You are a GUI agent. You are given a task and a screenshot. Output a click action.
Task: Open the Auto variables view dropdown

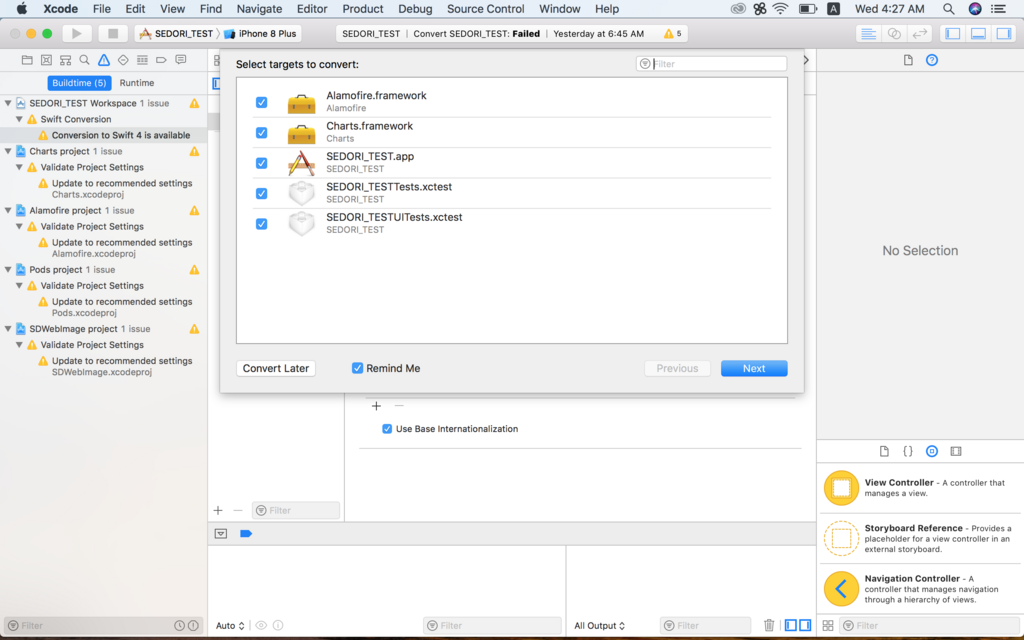[230, 626]
